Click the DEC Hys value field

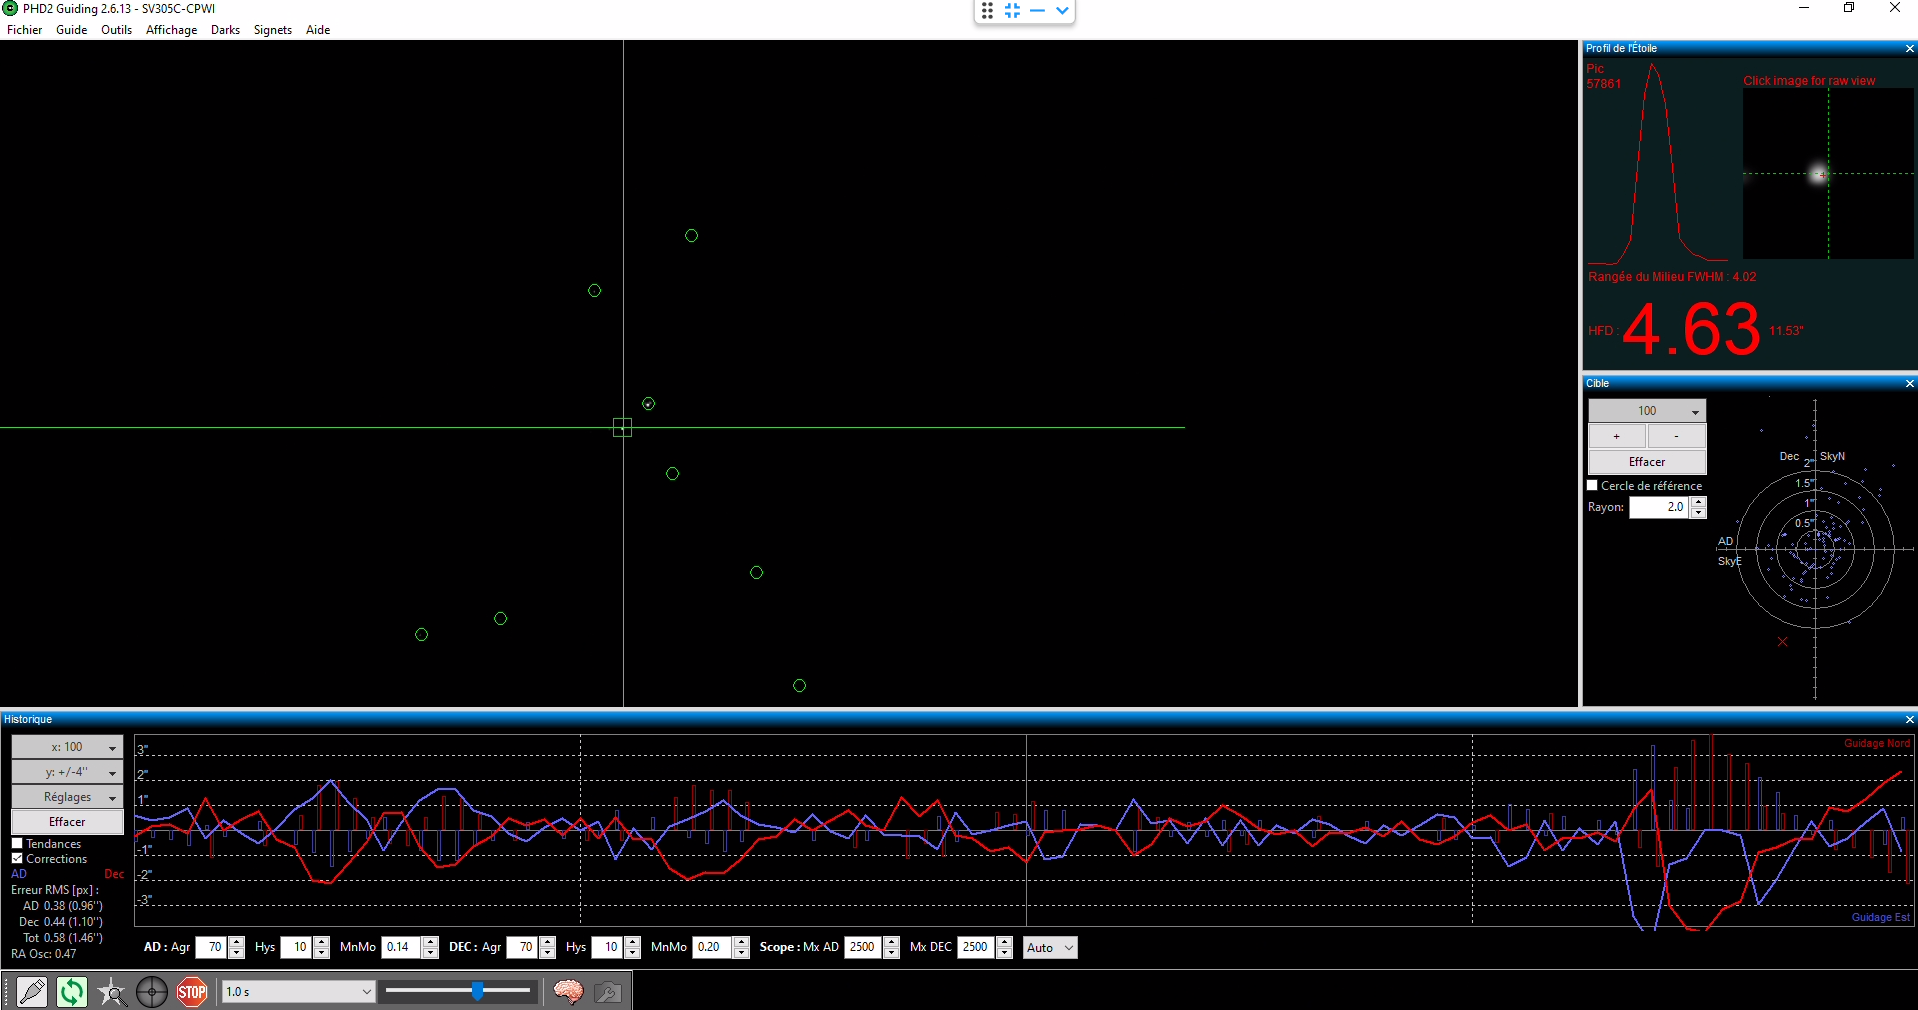(608, 948)
